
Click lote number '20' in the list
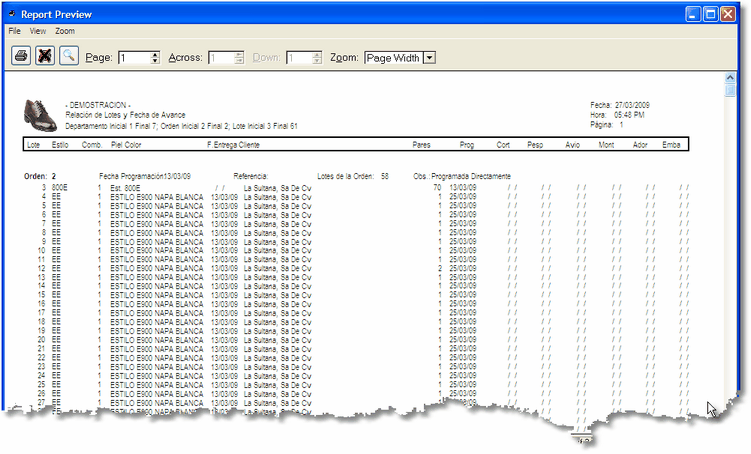[41, 340]
